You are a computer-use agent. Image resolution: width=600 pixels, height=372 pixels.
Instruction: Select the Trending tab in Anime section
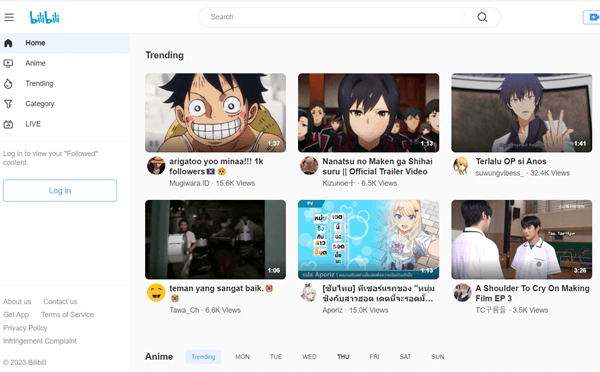pyautogui.click(x=203, y=357)
